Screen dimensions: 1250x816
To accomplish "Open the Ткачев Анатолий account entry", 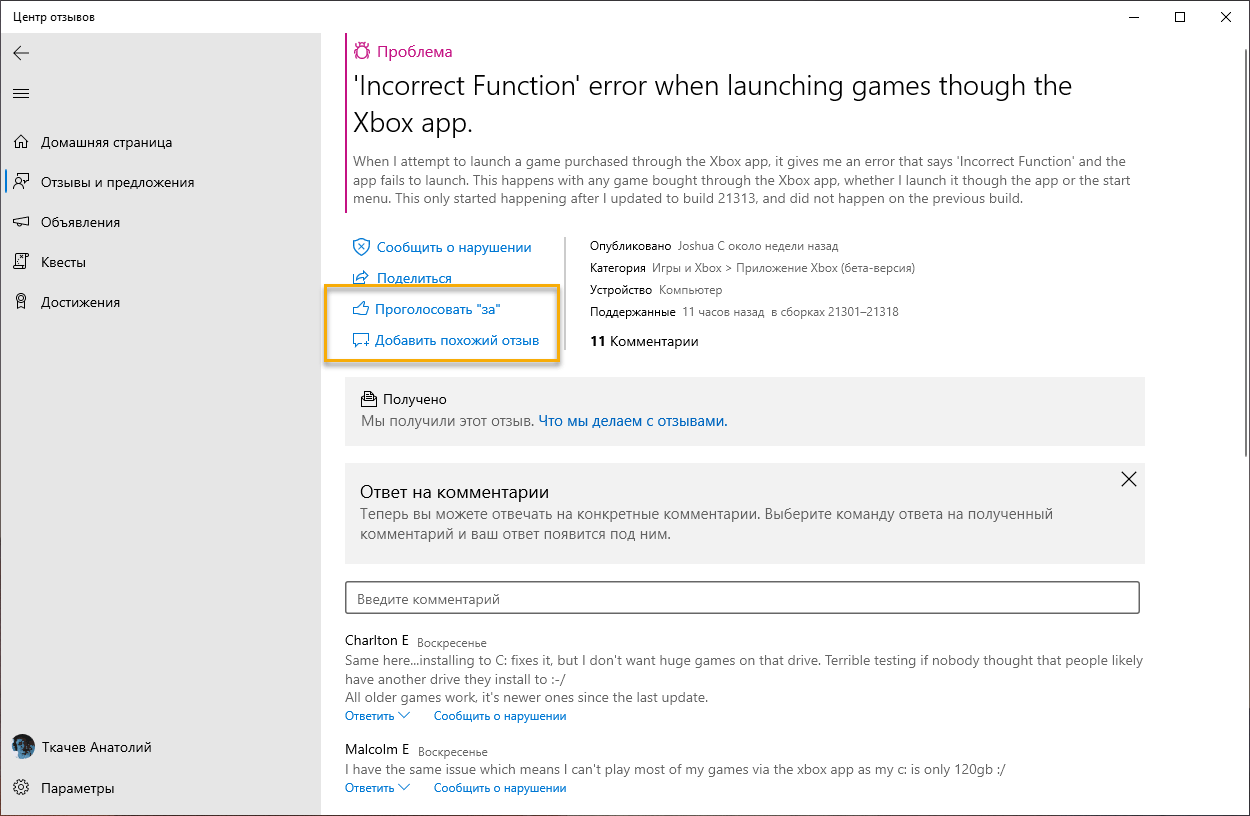I will (x=96, y=747).
